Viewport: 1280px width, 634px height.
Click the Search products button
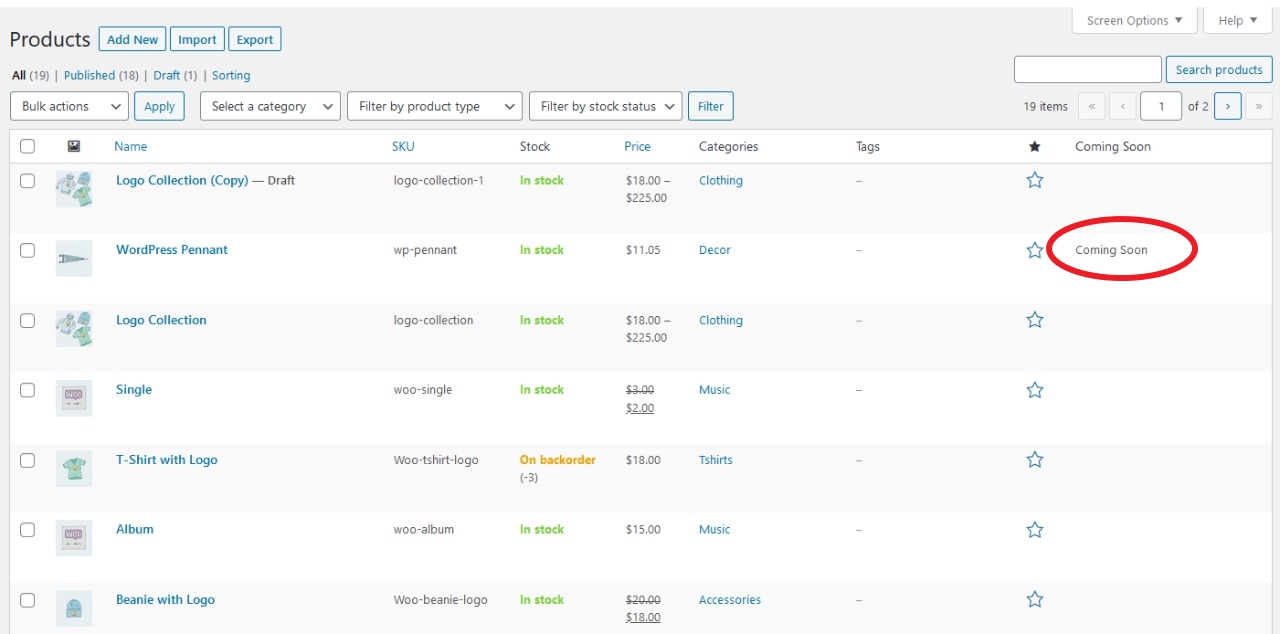pos(1219,69)
